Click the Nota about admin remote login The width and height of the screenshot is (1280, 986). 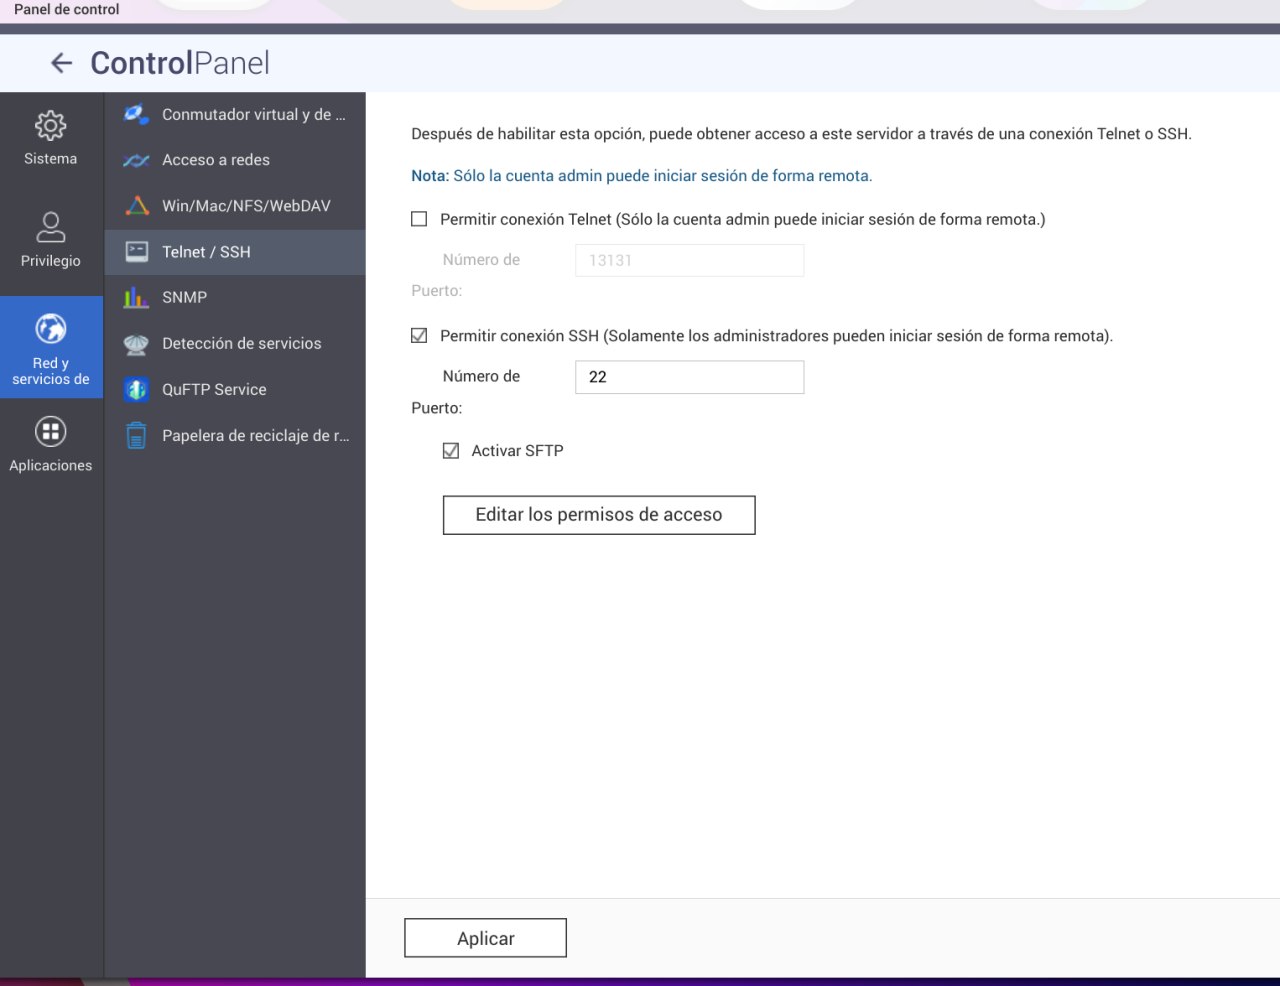tap(642, 176)
